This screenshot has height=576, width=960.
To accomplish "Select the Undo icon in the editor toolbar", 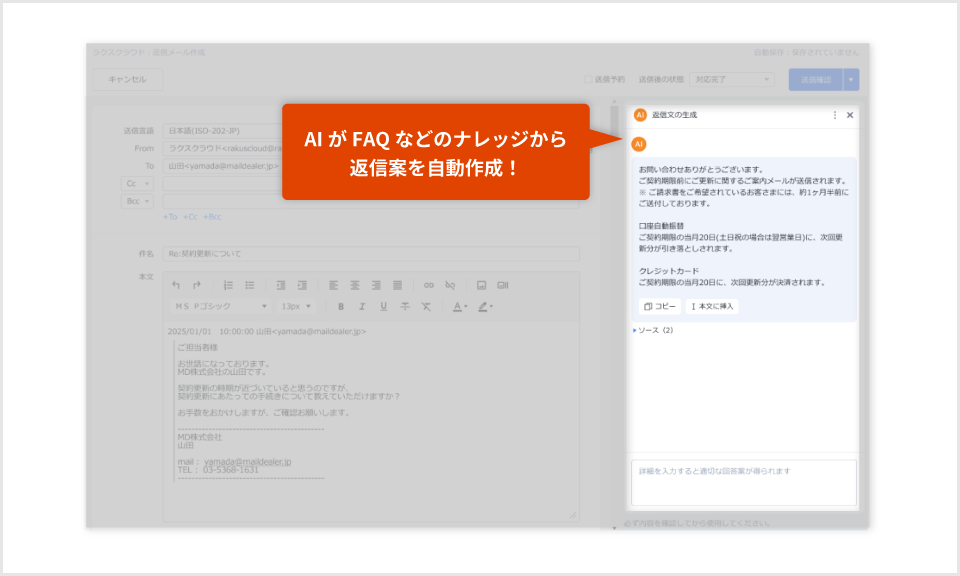I will [176, 285].
